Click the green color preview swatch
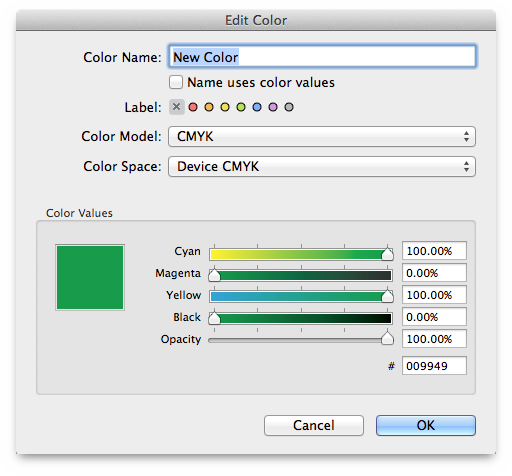 click(90, 277)
